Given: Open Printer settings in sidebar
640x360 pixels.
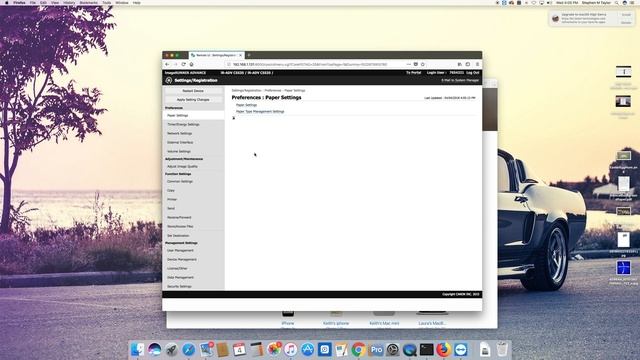Looking at the screenshot, I should click(172, 200).
